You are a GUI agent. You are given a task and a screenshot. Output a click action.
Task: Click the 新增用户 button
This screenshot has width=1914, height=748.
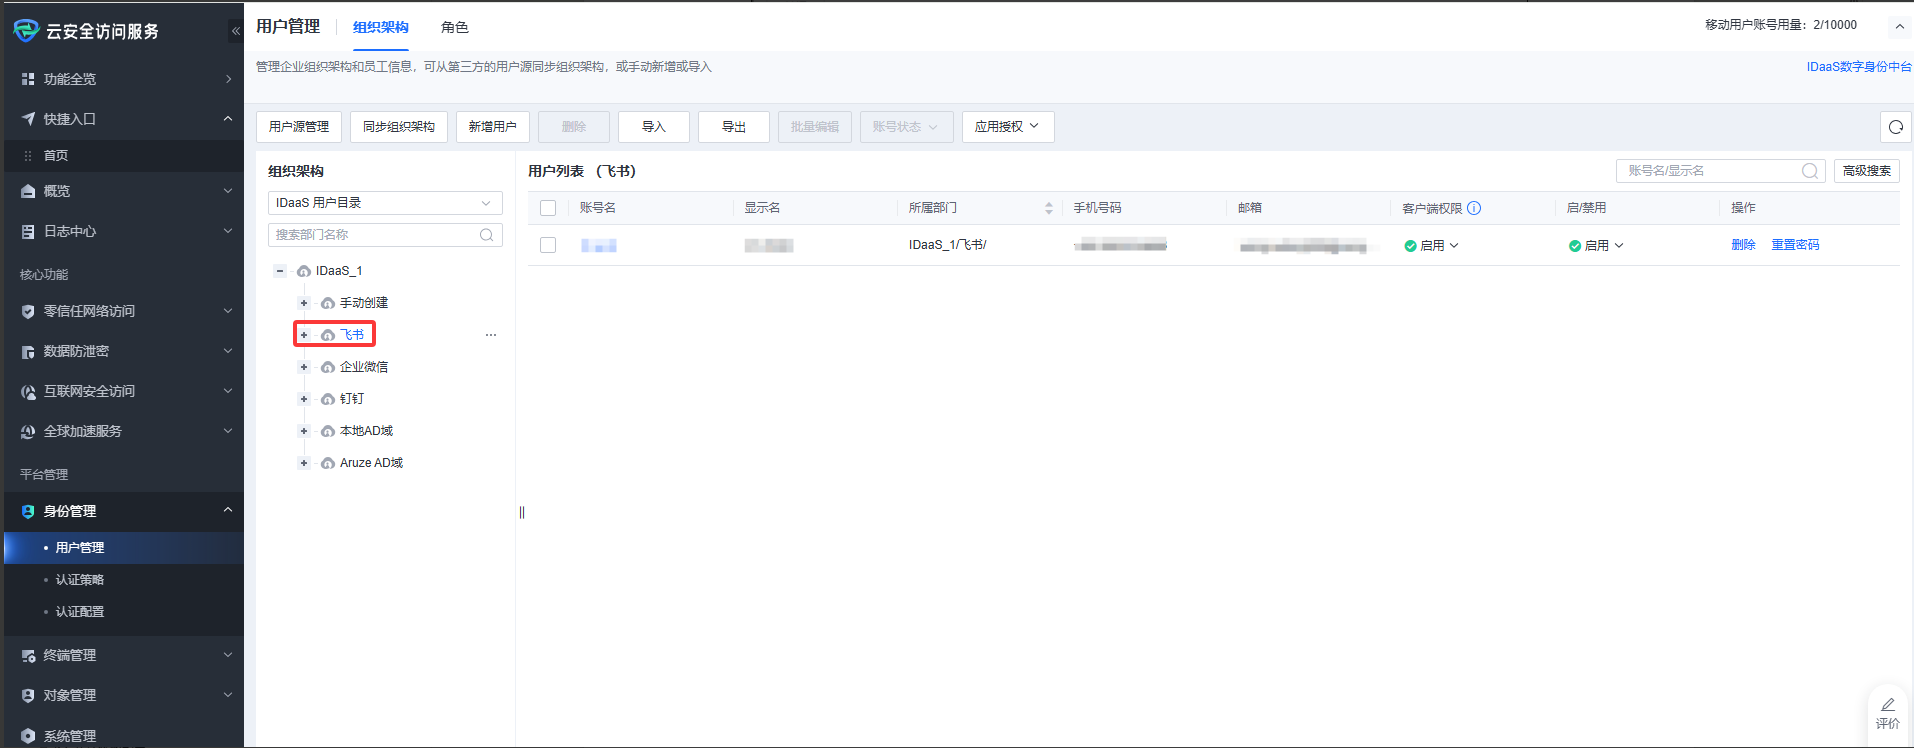492,127
